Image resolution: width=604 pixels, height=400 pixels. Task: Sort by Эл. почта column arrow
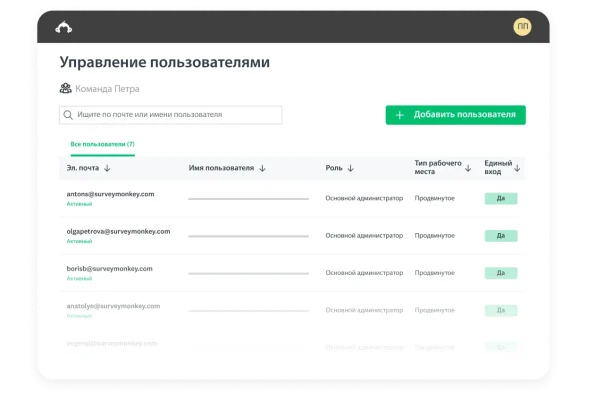(x=107, y=168)
